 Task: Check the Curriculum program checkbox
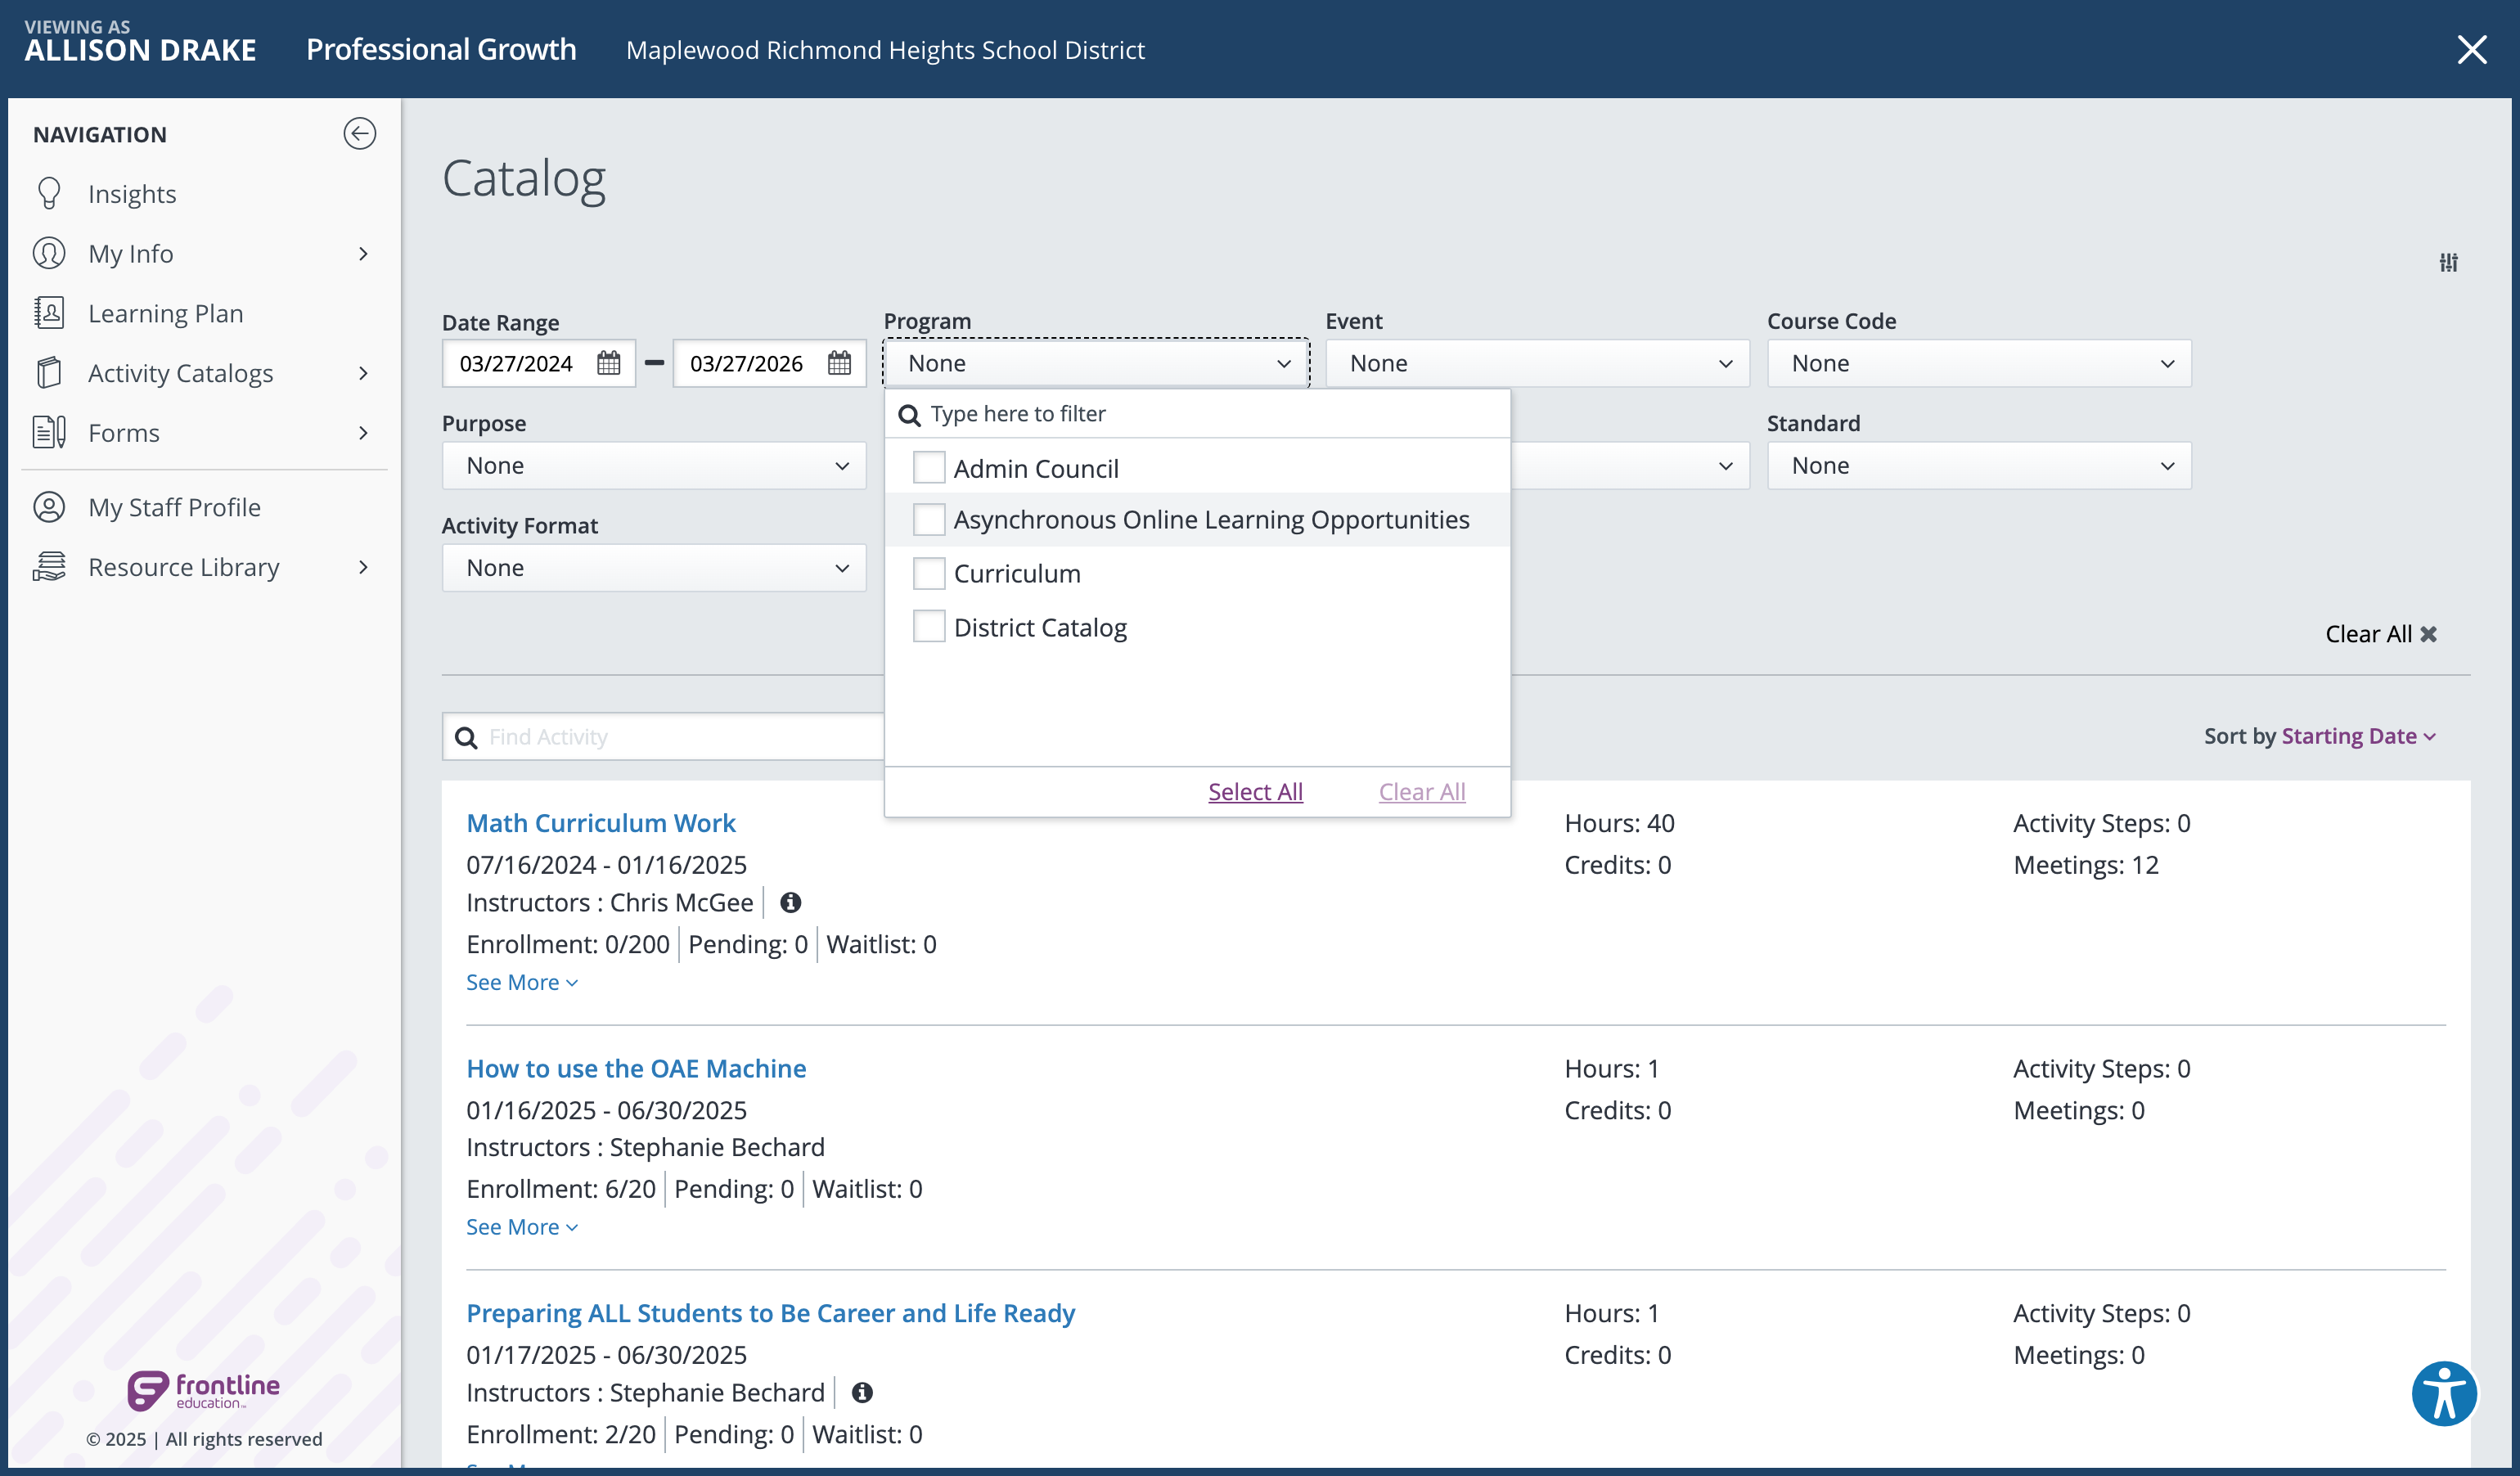929,574
